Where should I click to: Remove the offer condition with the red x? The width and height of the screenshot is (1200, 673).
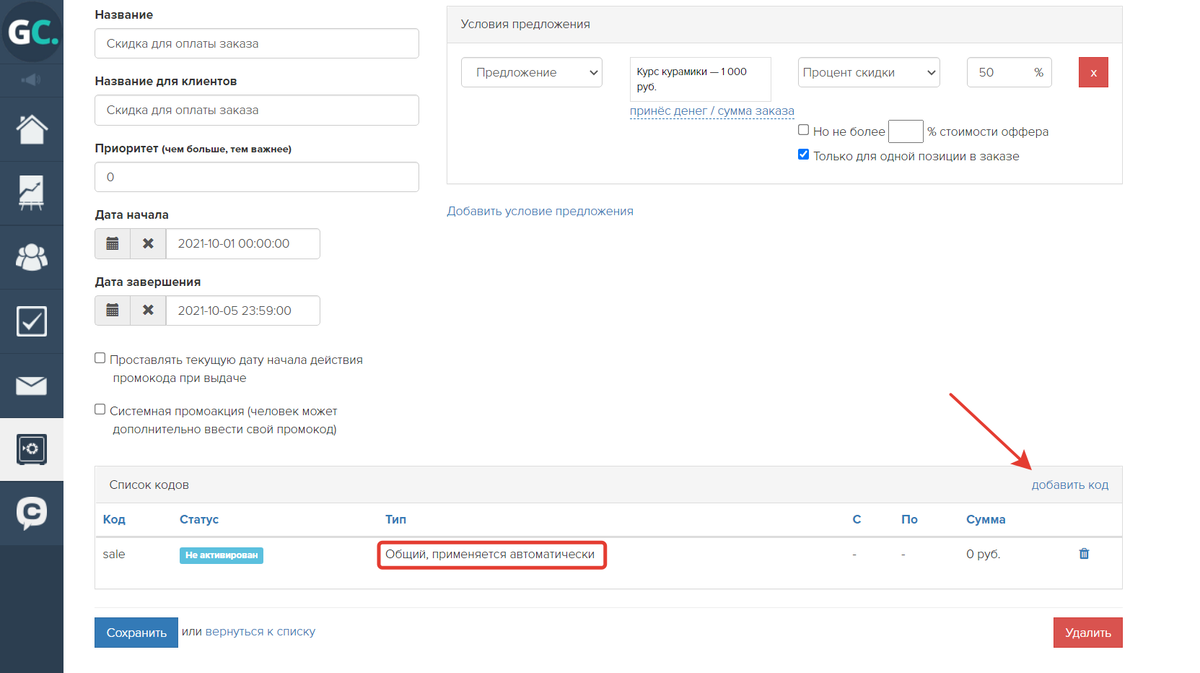(1093, 73)
